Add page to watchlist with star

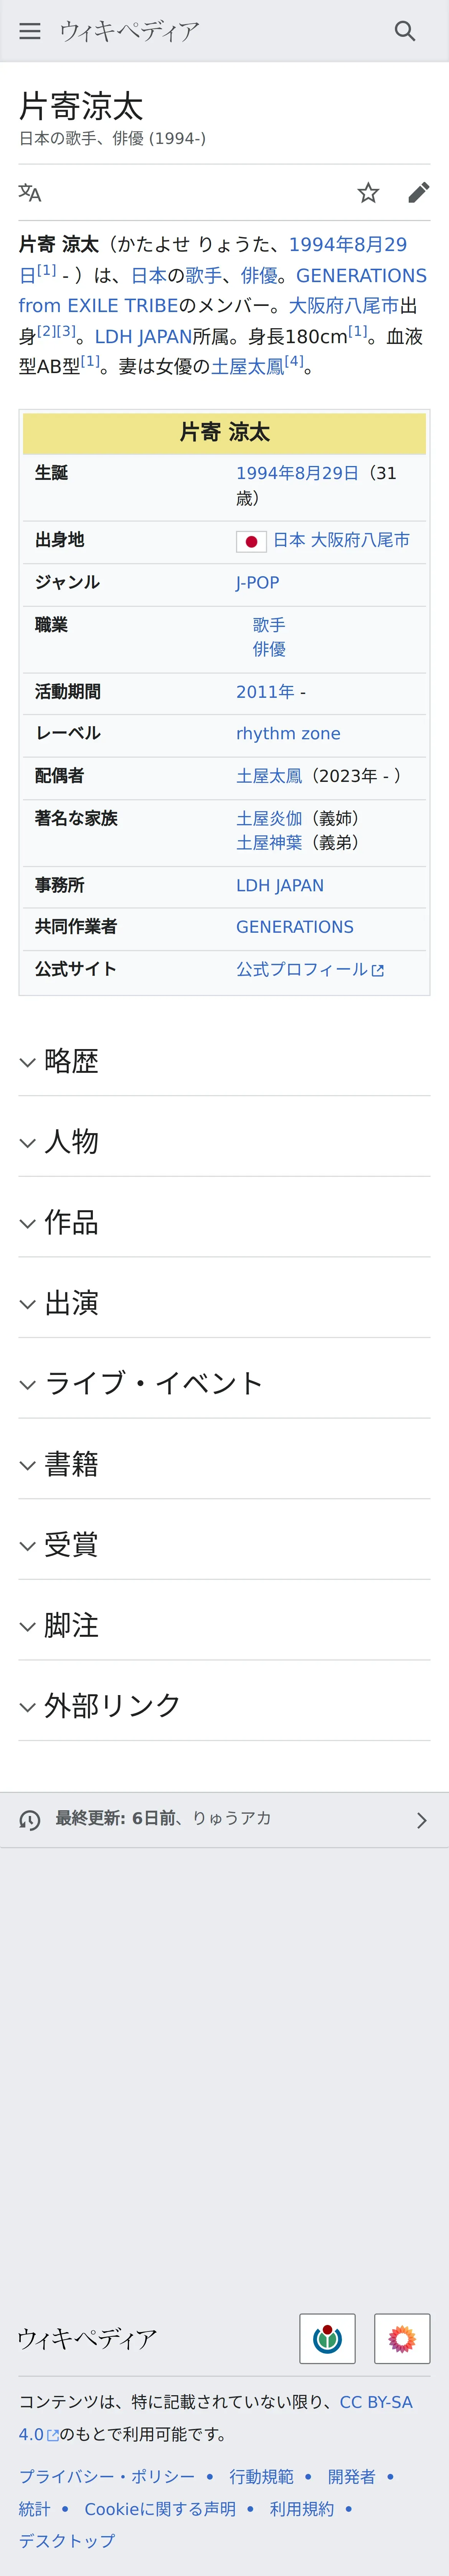click(368, 193)
